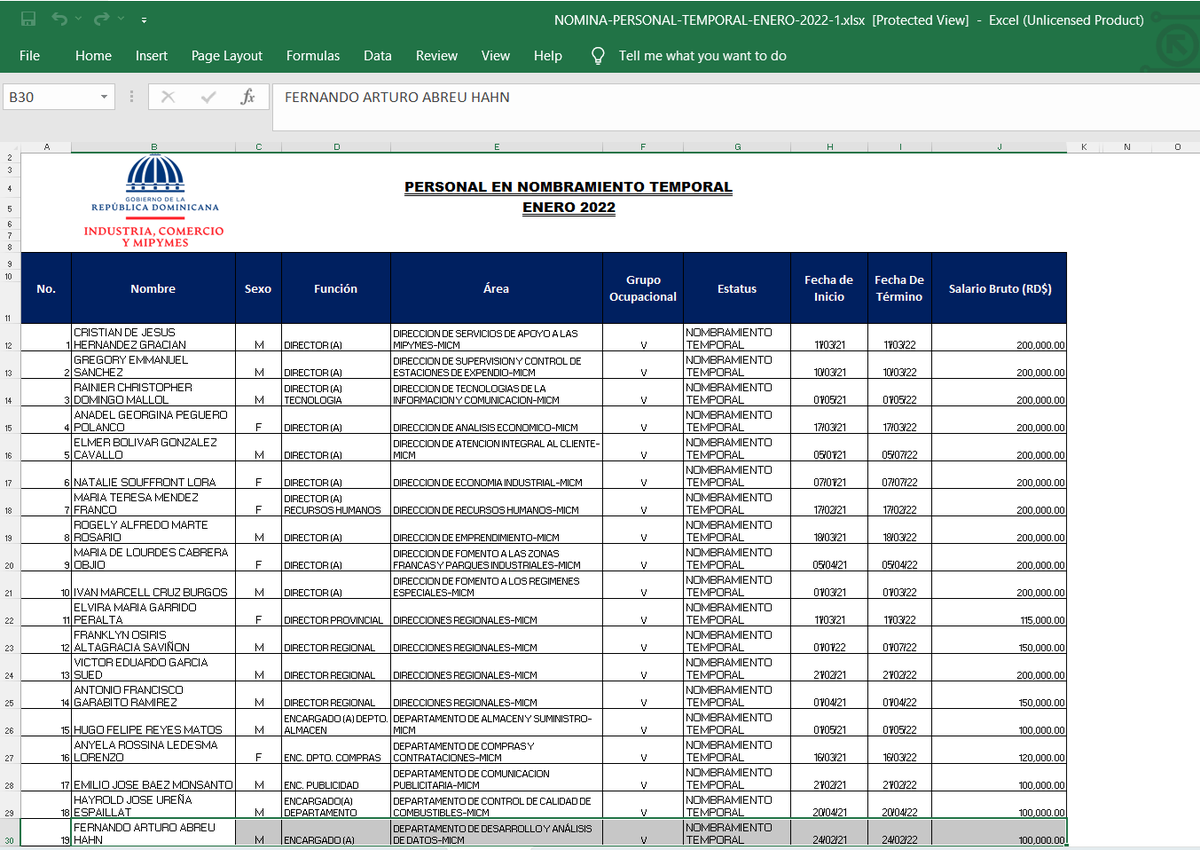Click DIRECCION DE EMPRENDIMIENTO-MICM cell
The image size is (1200, 850).
tap(496, 531)
